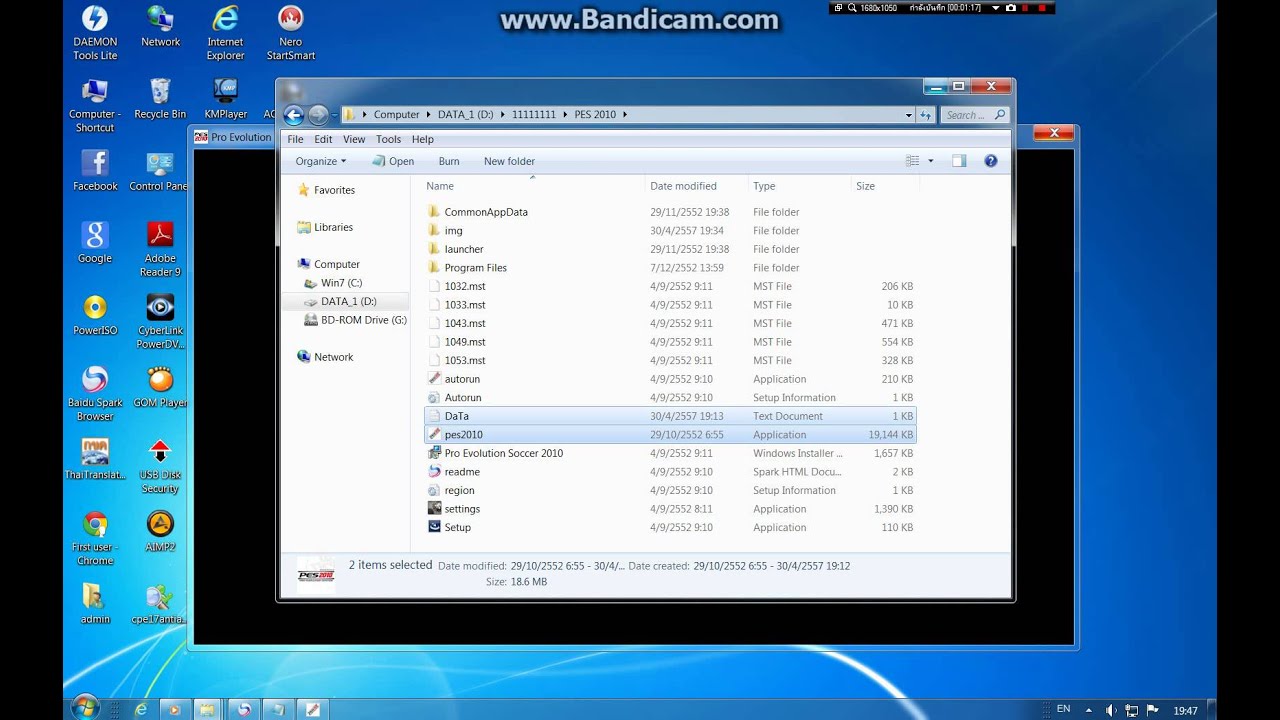Open the Tools menu

[388, 139]
